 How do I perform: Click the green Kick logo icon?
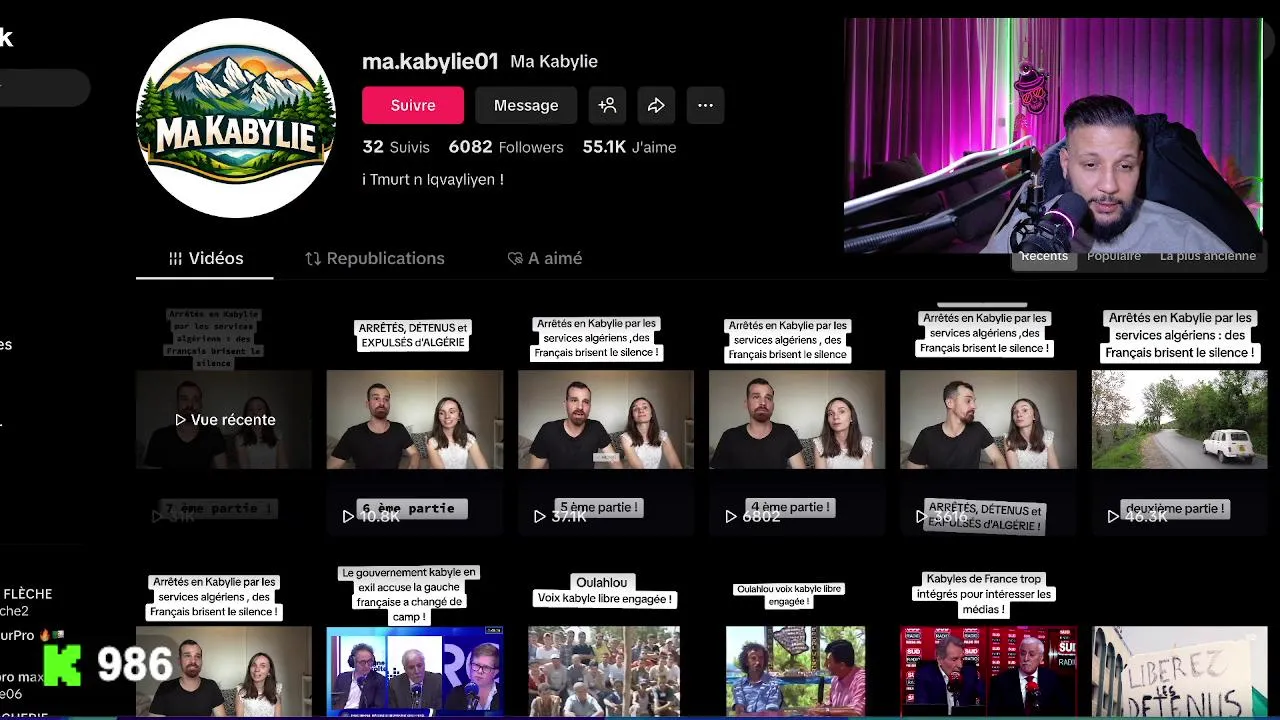click(x=62, y=665)
